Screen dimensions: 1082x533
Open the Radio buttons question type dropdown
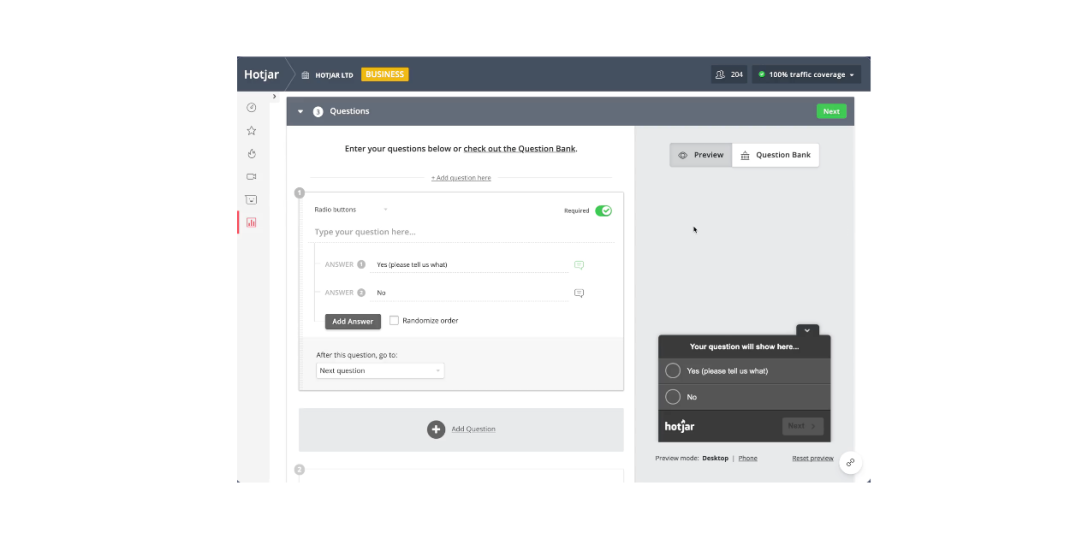351,209
